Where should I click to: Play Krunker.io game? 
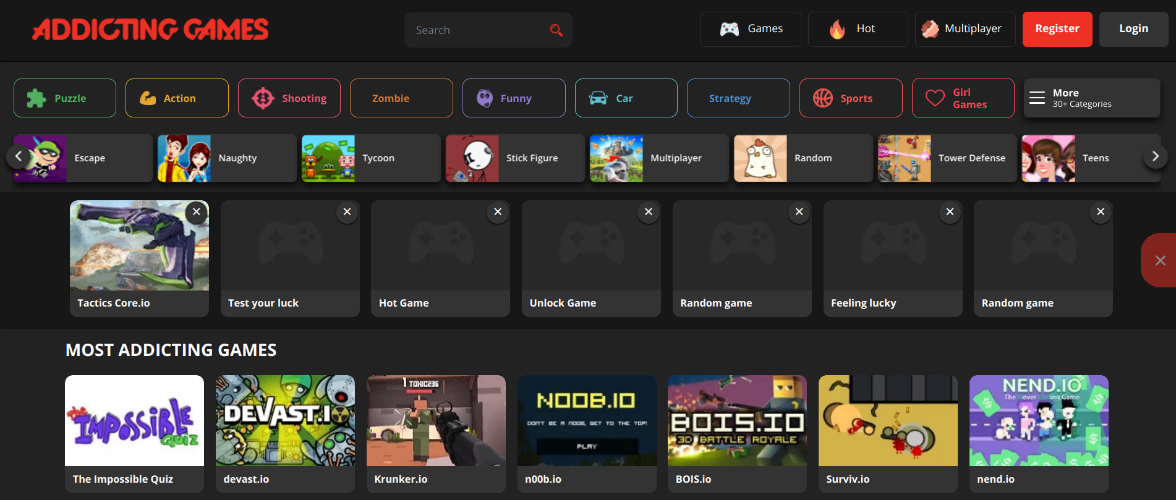[x=436, y=433]
